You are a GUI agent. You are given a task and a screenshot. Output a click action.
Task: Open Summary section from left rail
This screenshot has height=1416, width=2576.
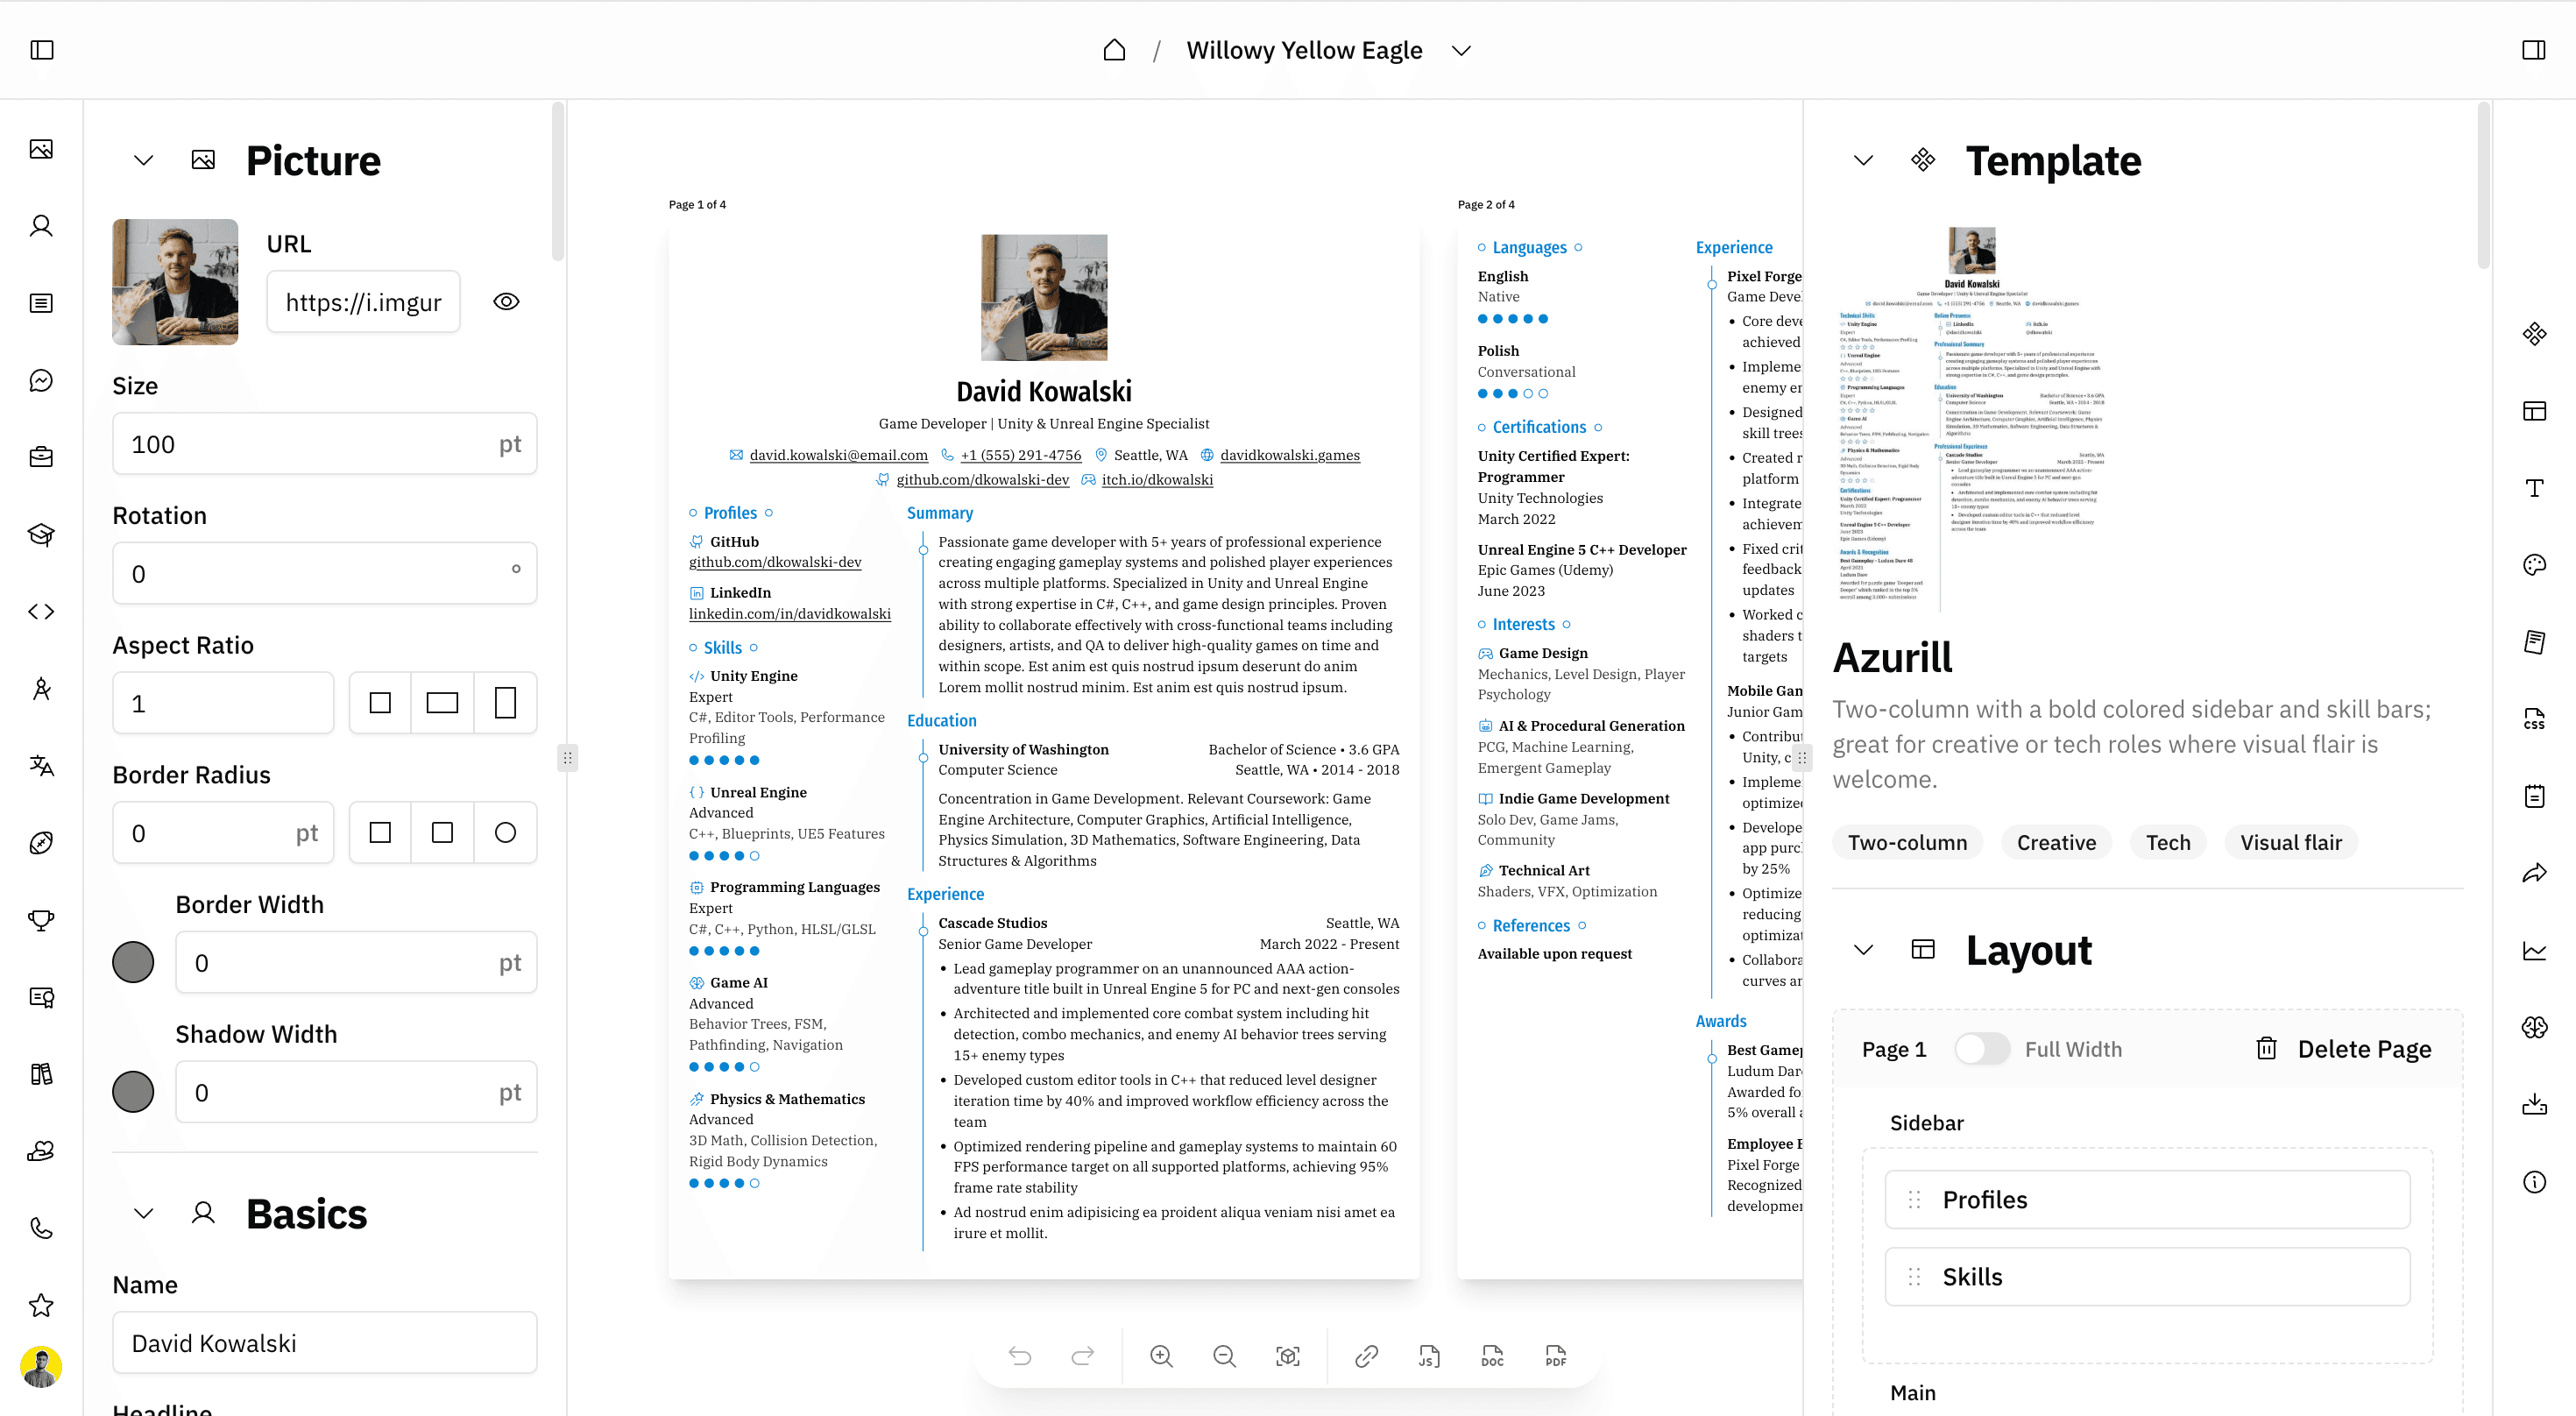41,303
